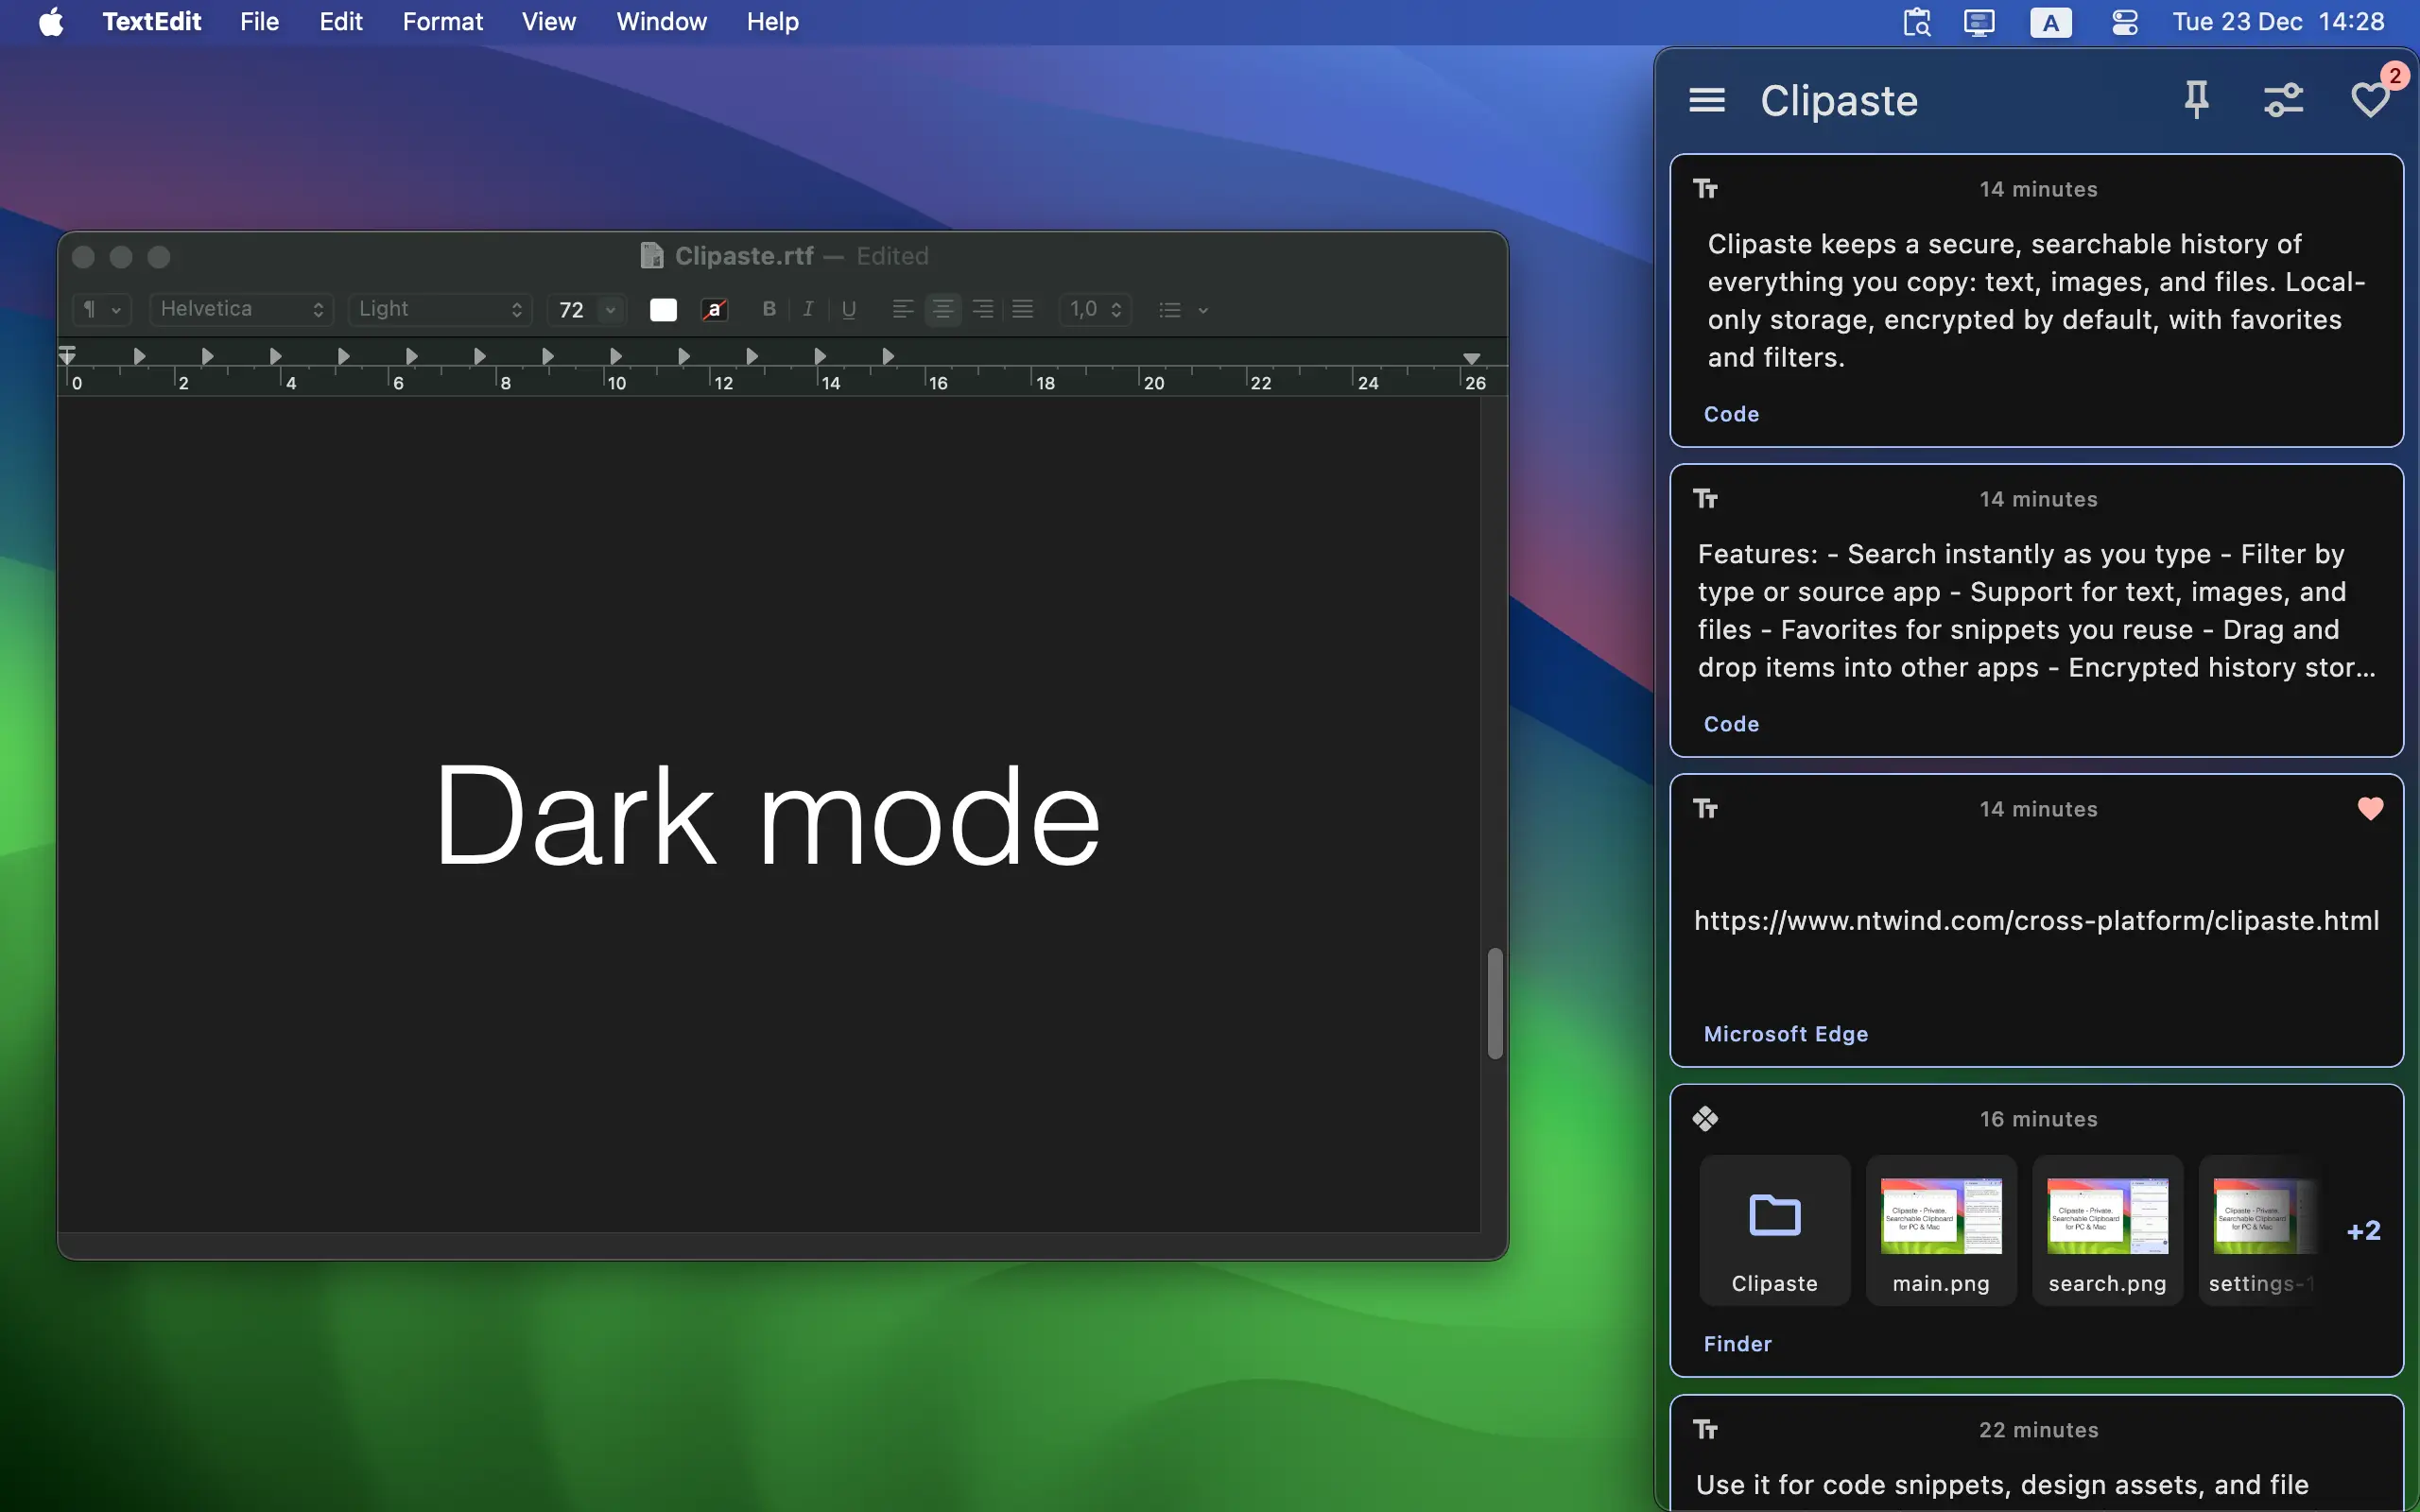Screen dimensions: 2420x1512
Task: Click the text highlight color icon
Action: tap(714, 310)
